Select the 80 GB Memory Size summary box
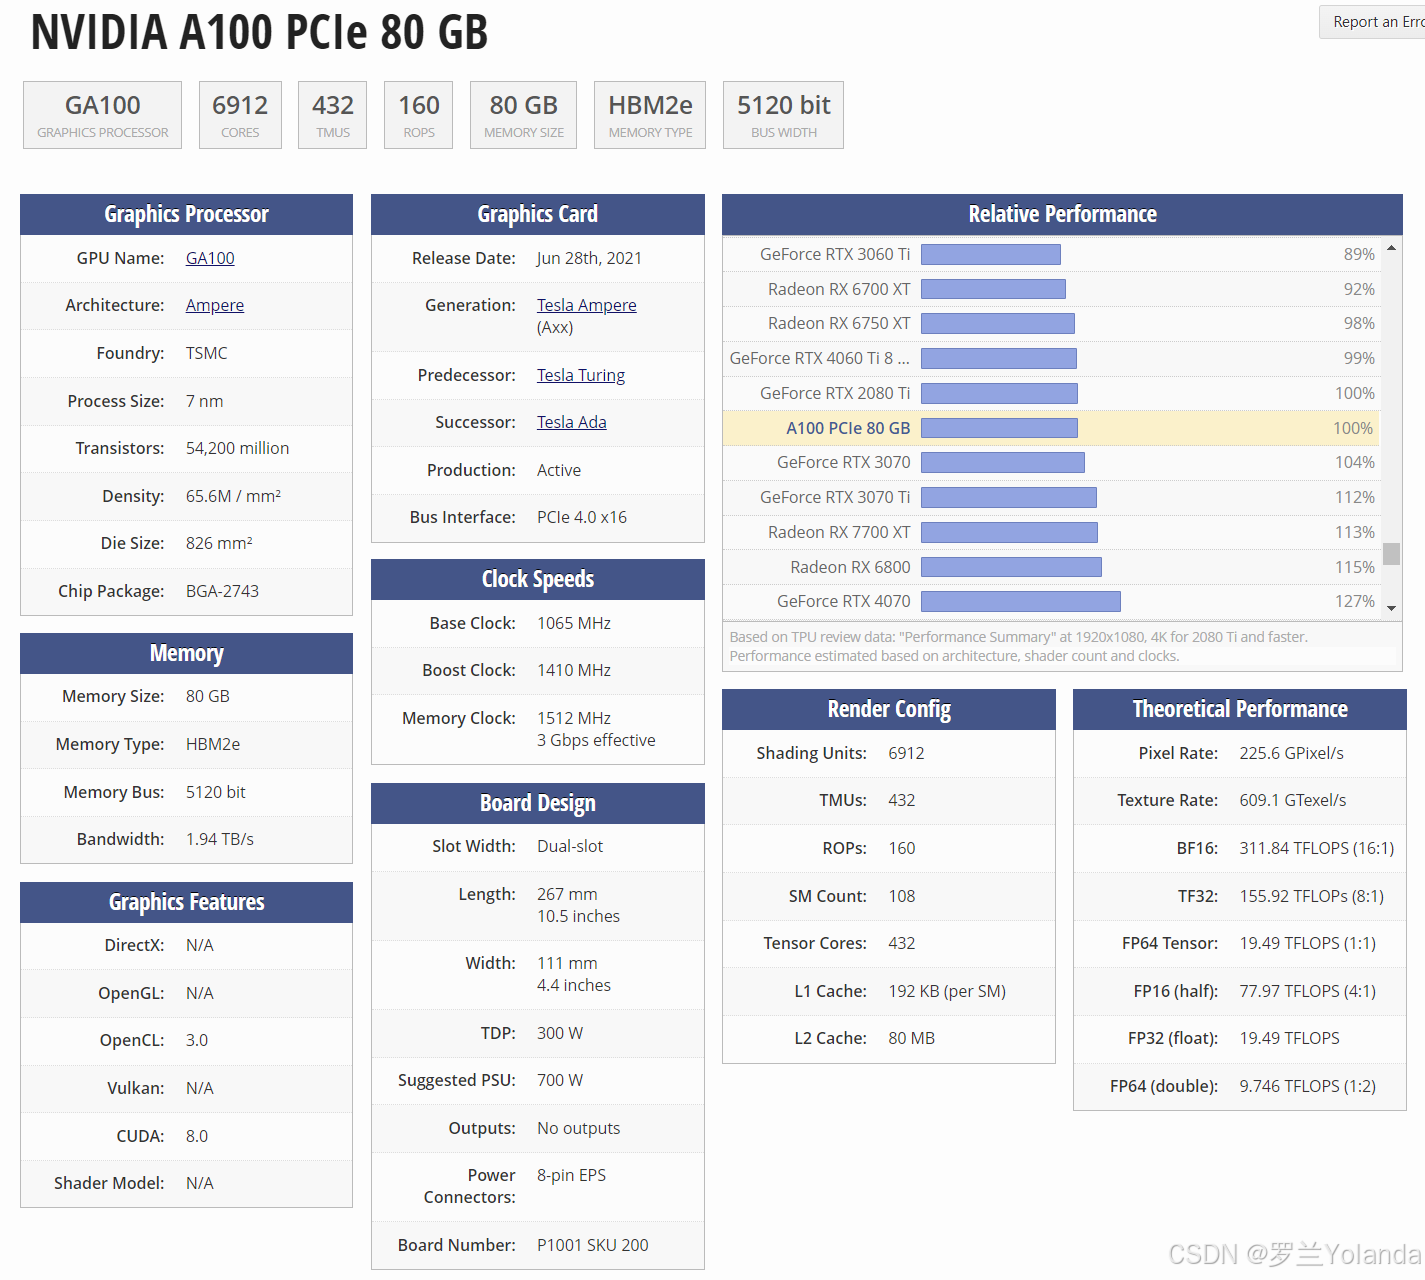This screenshot has width=1425, height=1280. pos(524,115)
